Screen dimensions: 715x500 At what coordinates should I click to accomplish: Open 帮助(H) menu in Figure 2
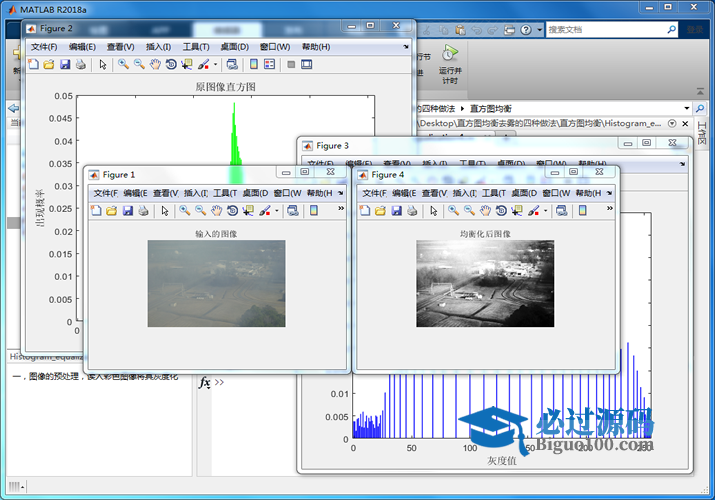[x=315, y=47]
